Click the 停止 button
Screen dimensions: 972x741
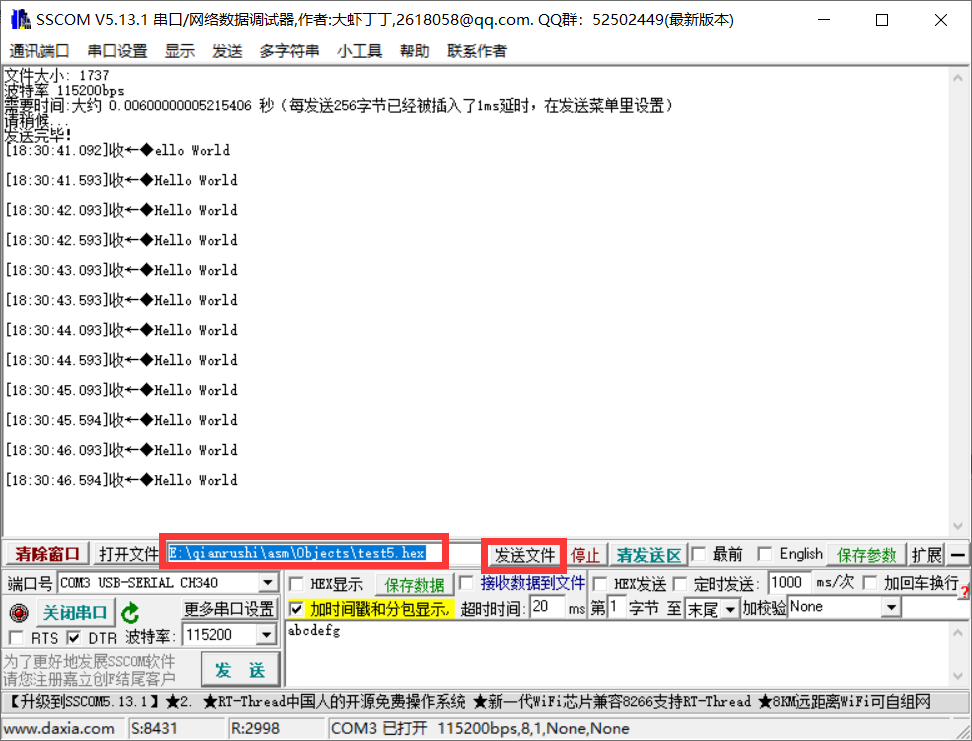coord(585,555)
